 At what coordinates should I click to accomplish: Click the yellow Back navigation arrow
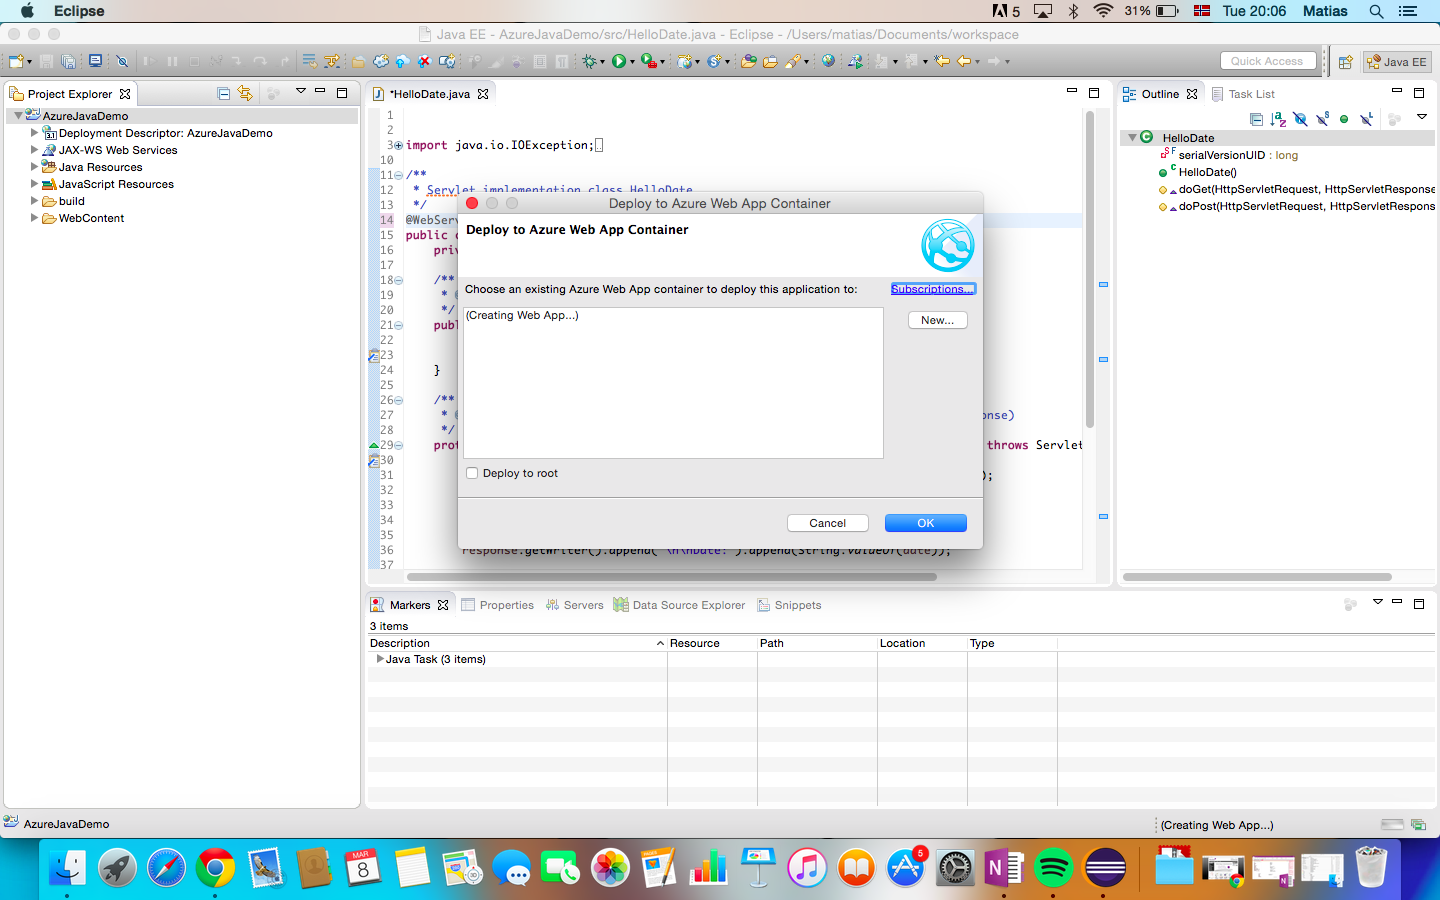click(964, 61)
